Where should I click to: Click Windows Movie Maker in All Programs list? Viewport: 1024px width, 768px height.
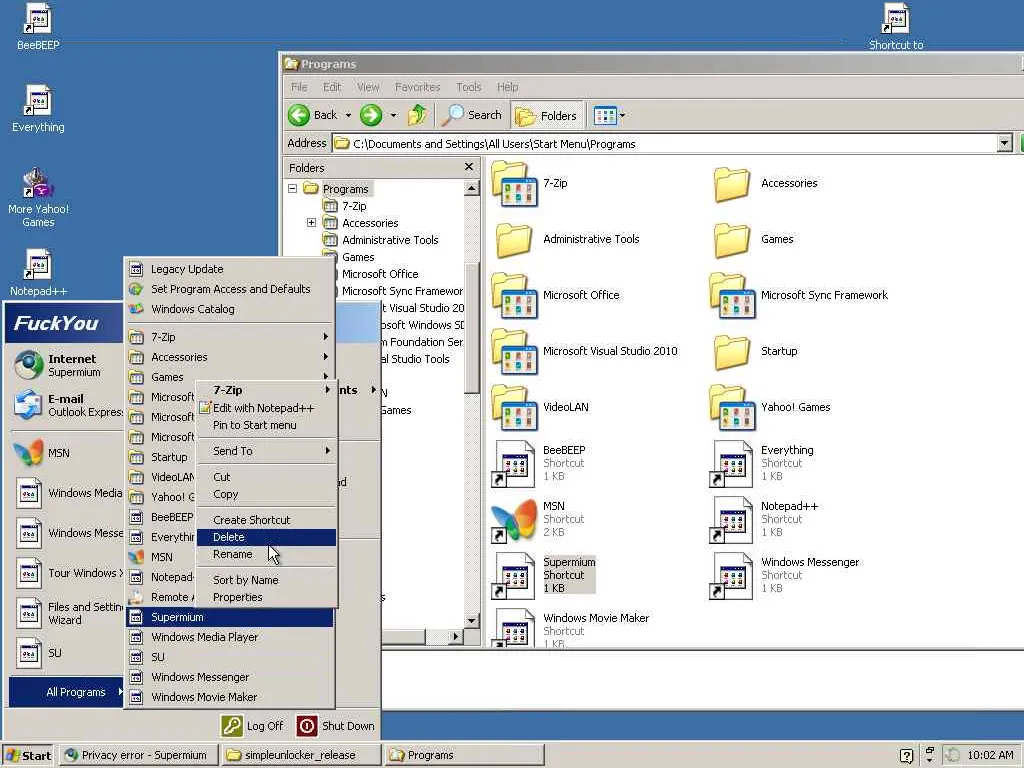(229, 697)
